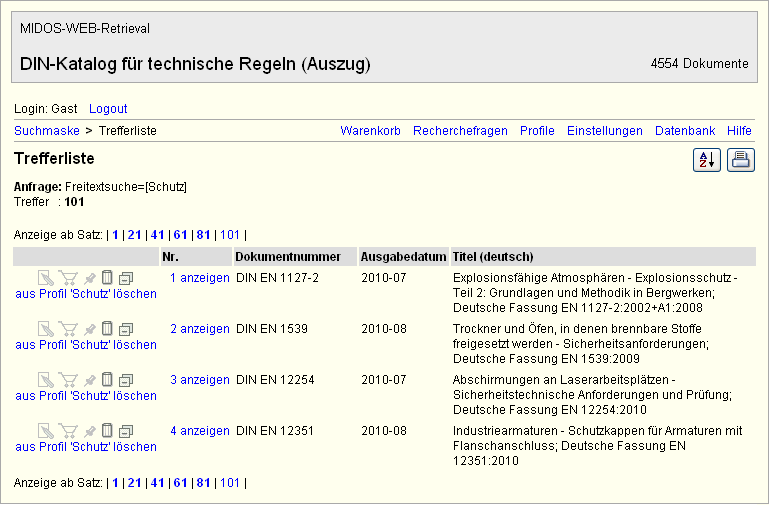Screen dimensions: 769x505
Task: Click the print results icon
Action: (x=740, y=160)
